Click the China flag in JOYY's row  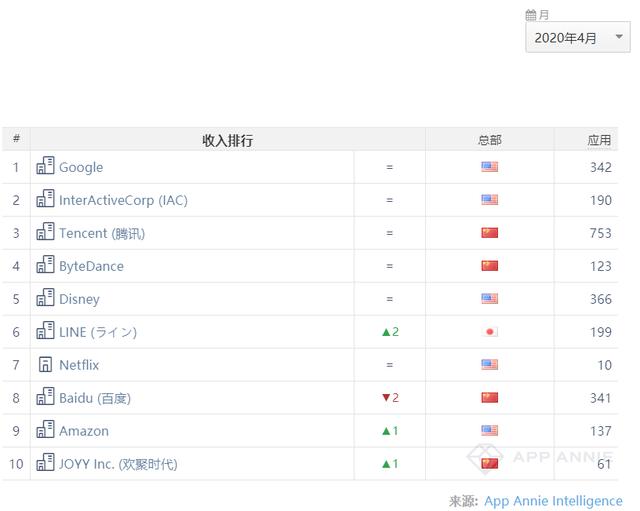pyautogui.click(x=489, y=464)
